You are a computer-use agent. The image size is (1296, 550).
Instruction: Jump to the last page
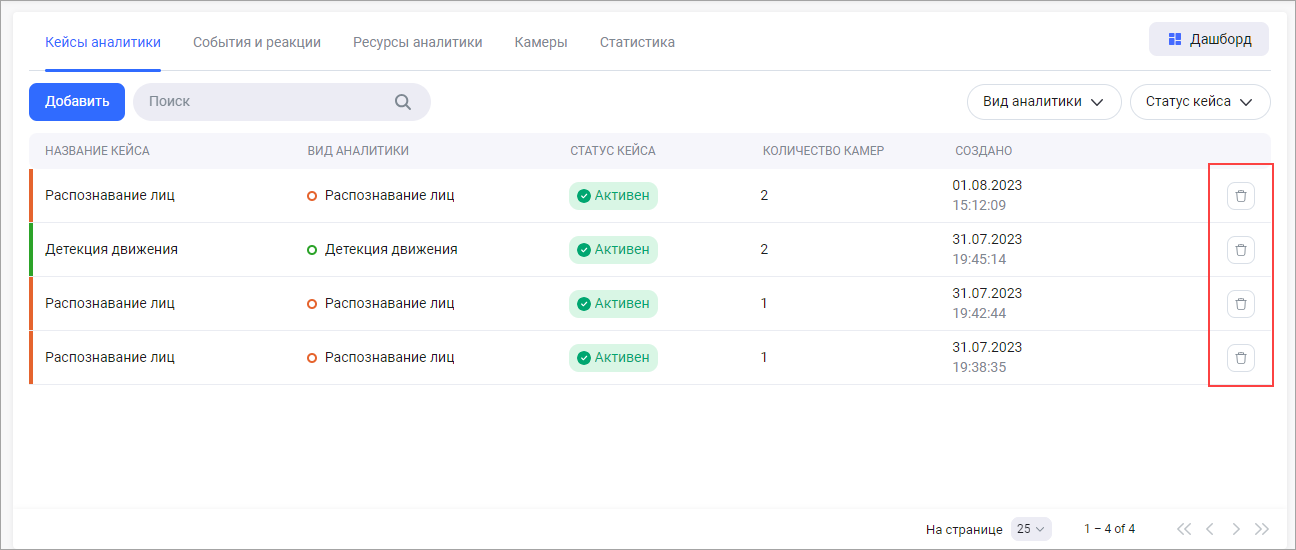coord(1261,529)
